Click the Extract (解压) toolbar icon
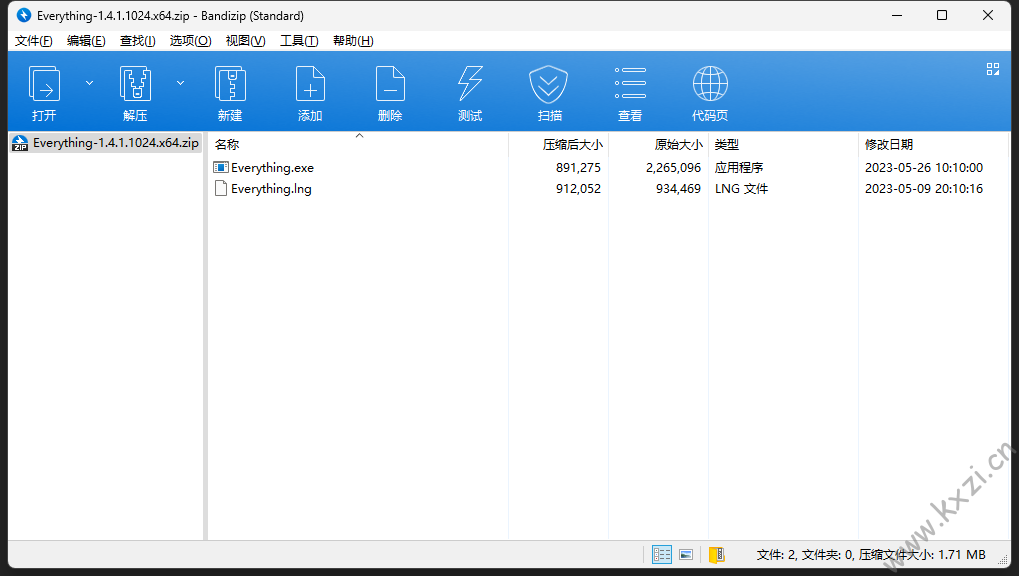The width and height of the screenshot is (1019, 576). pyautogui.click(x=135, y=84)
